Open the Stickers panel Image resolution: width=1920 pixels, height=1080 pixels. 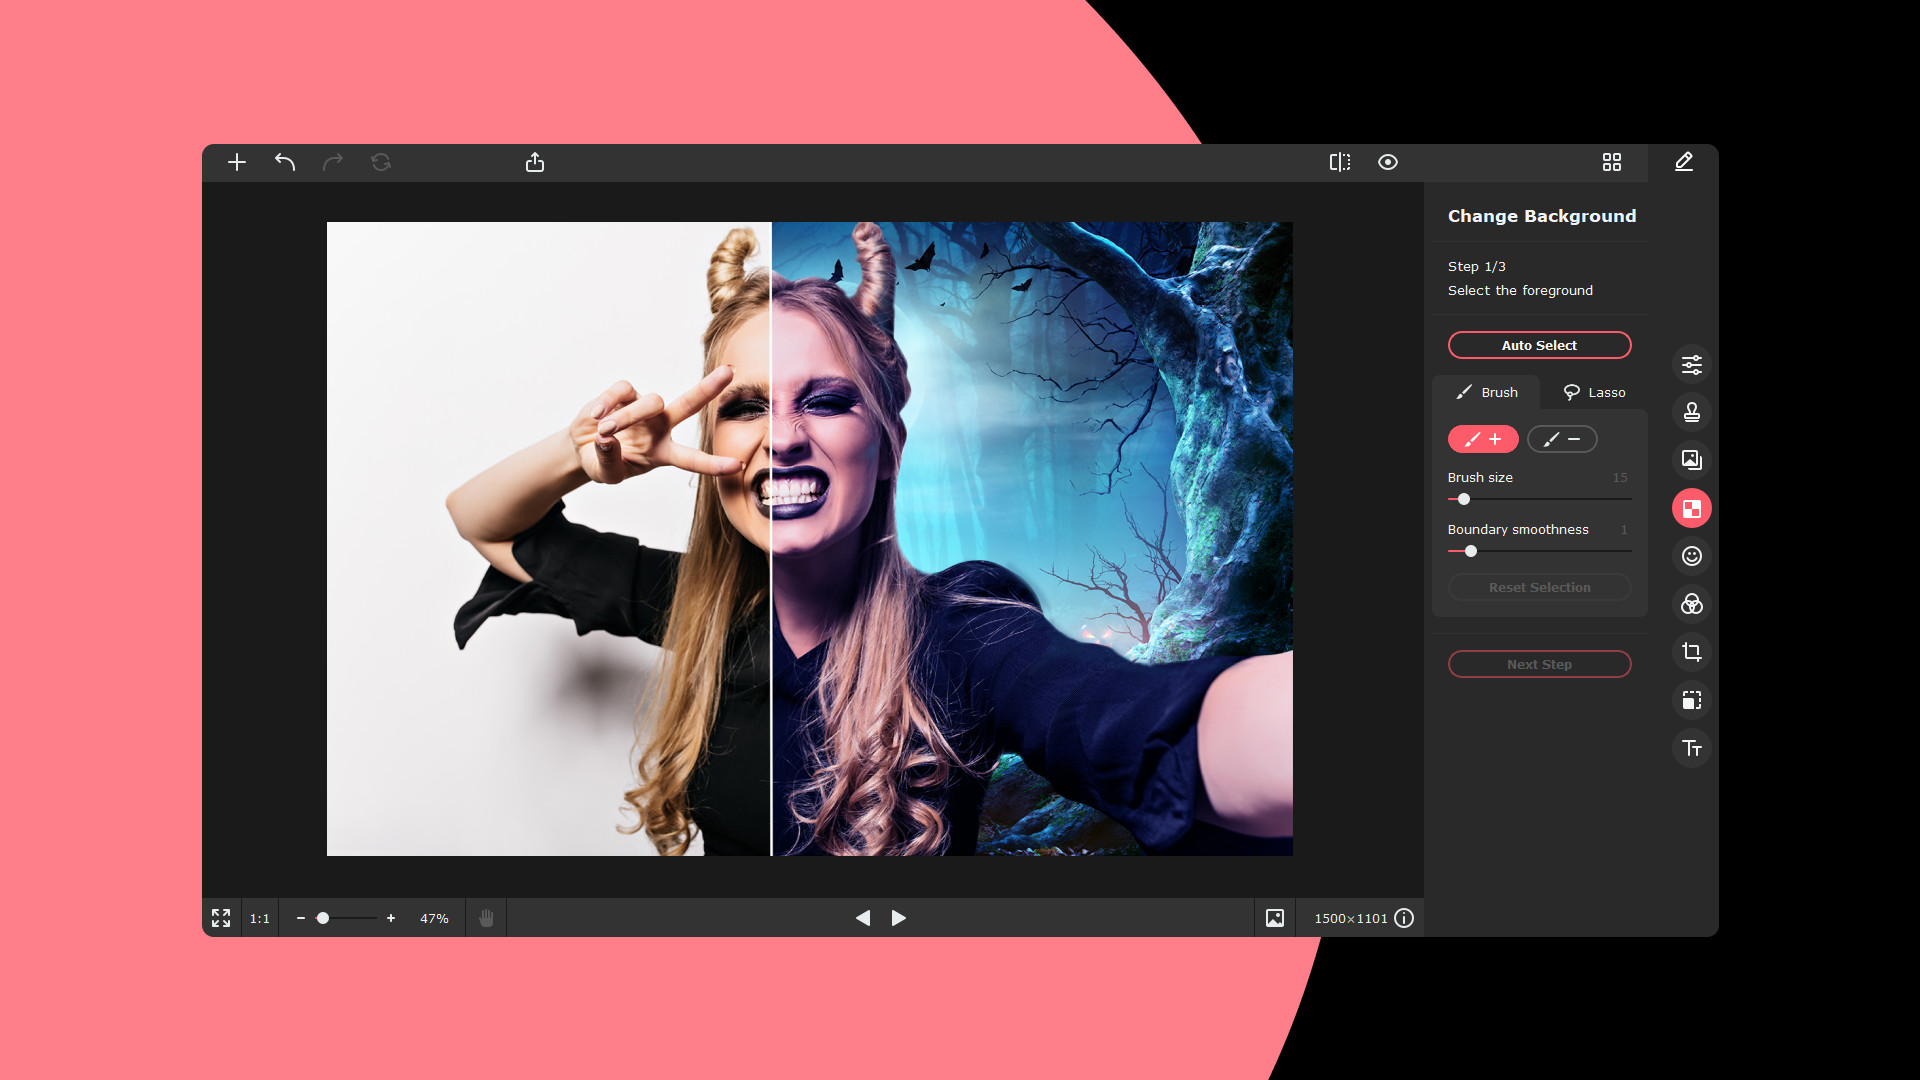pyautogui.click(x=1692, y=556)
